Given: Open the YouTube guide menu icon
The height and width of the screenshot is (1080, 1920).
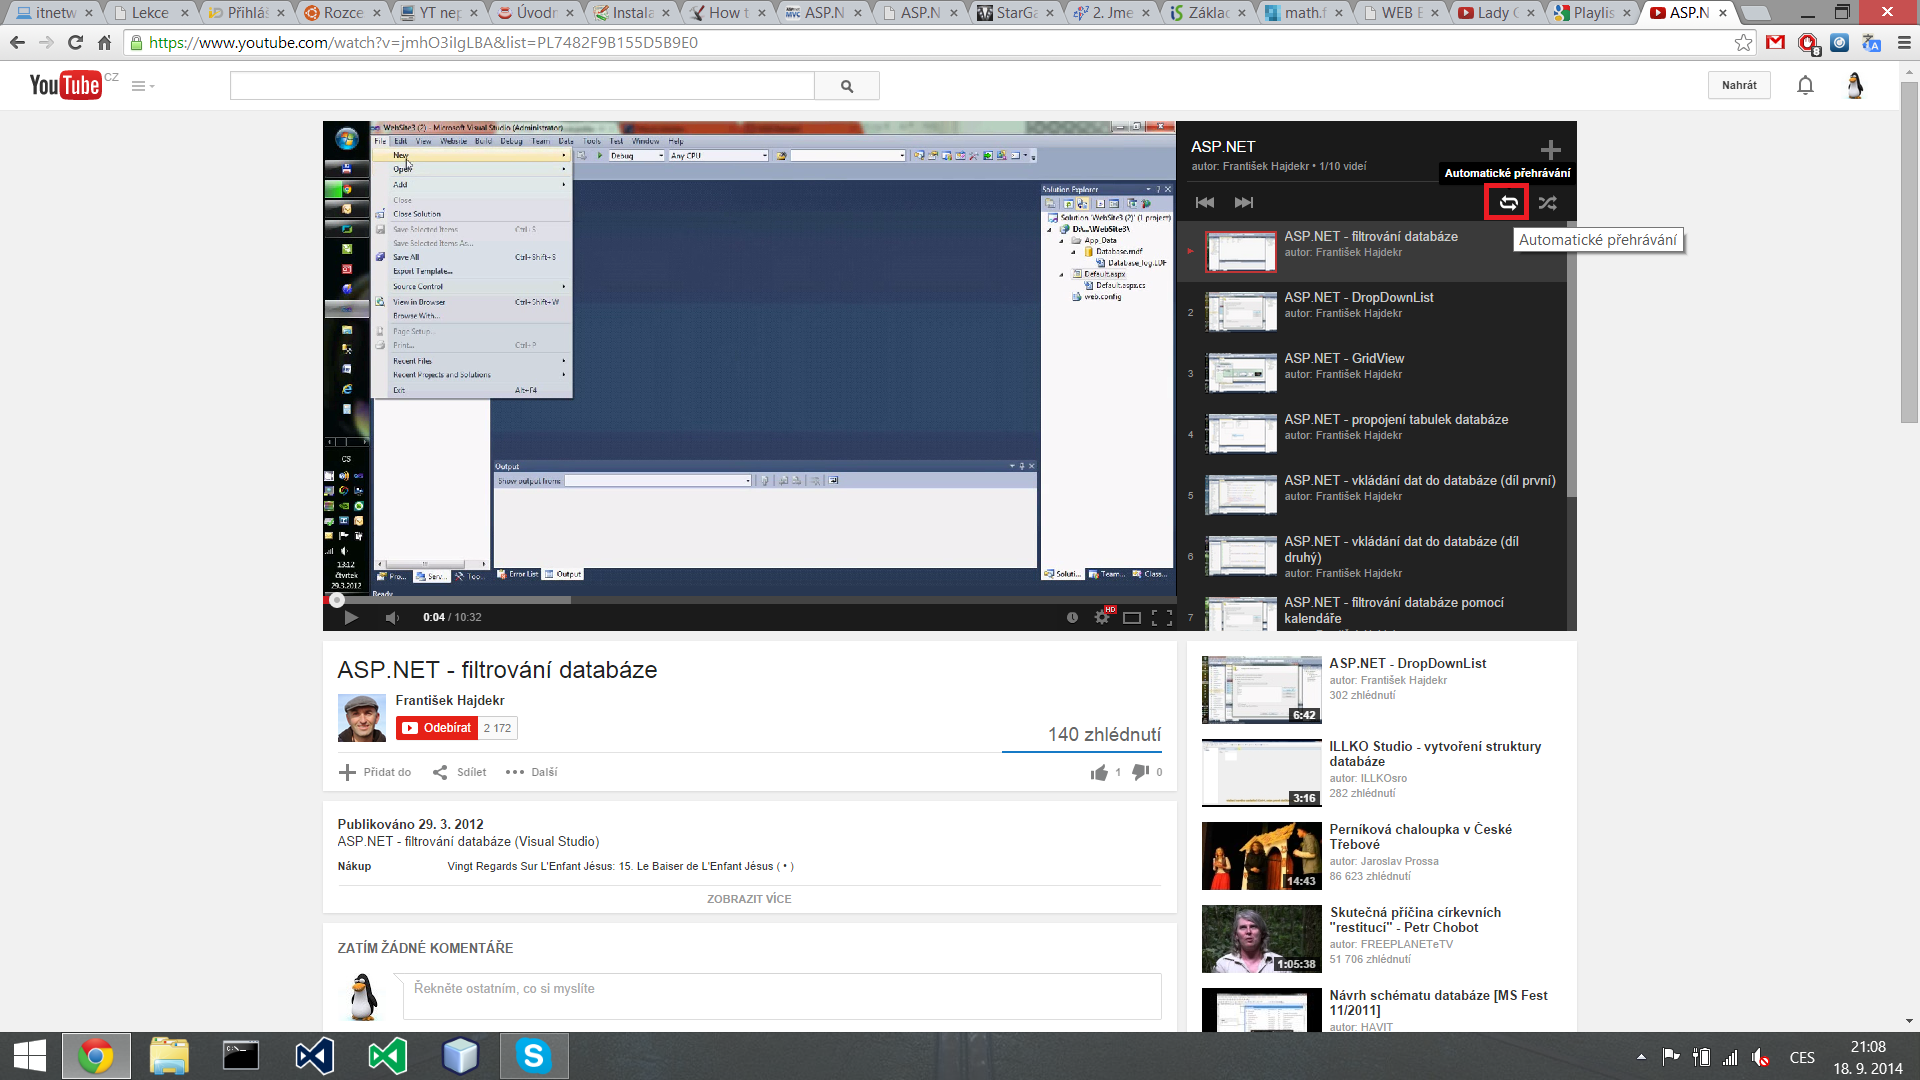Looking at the screenshot, I should coord(143,86).
